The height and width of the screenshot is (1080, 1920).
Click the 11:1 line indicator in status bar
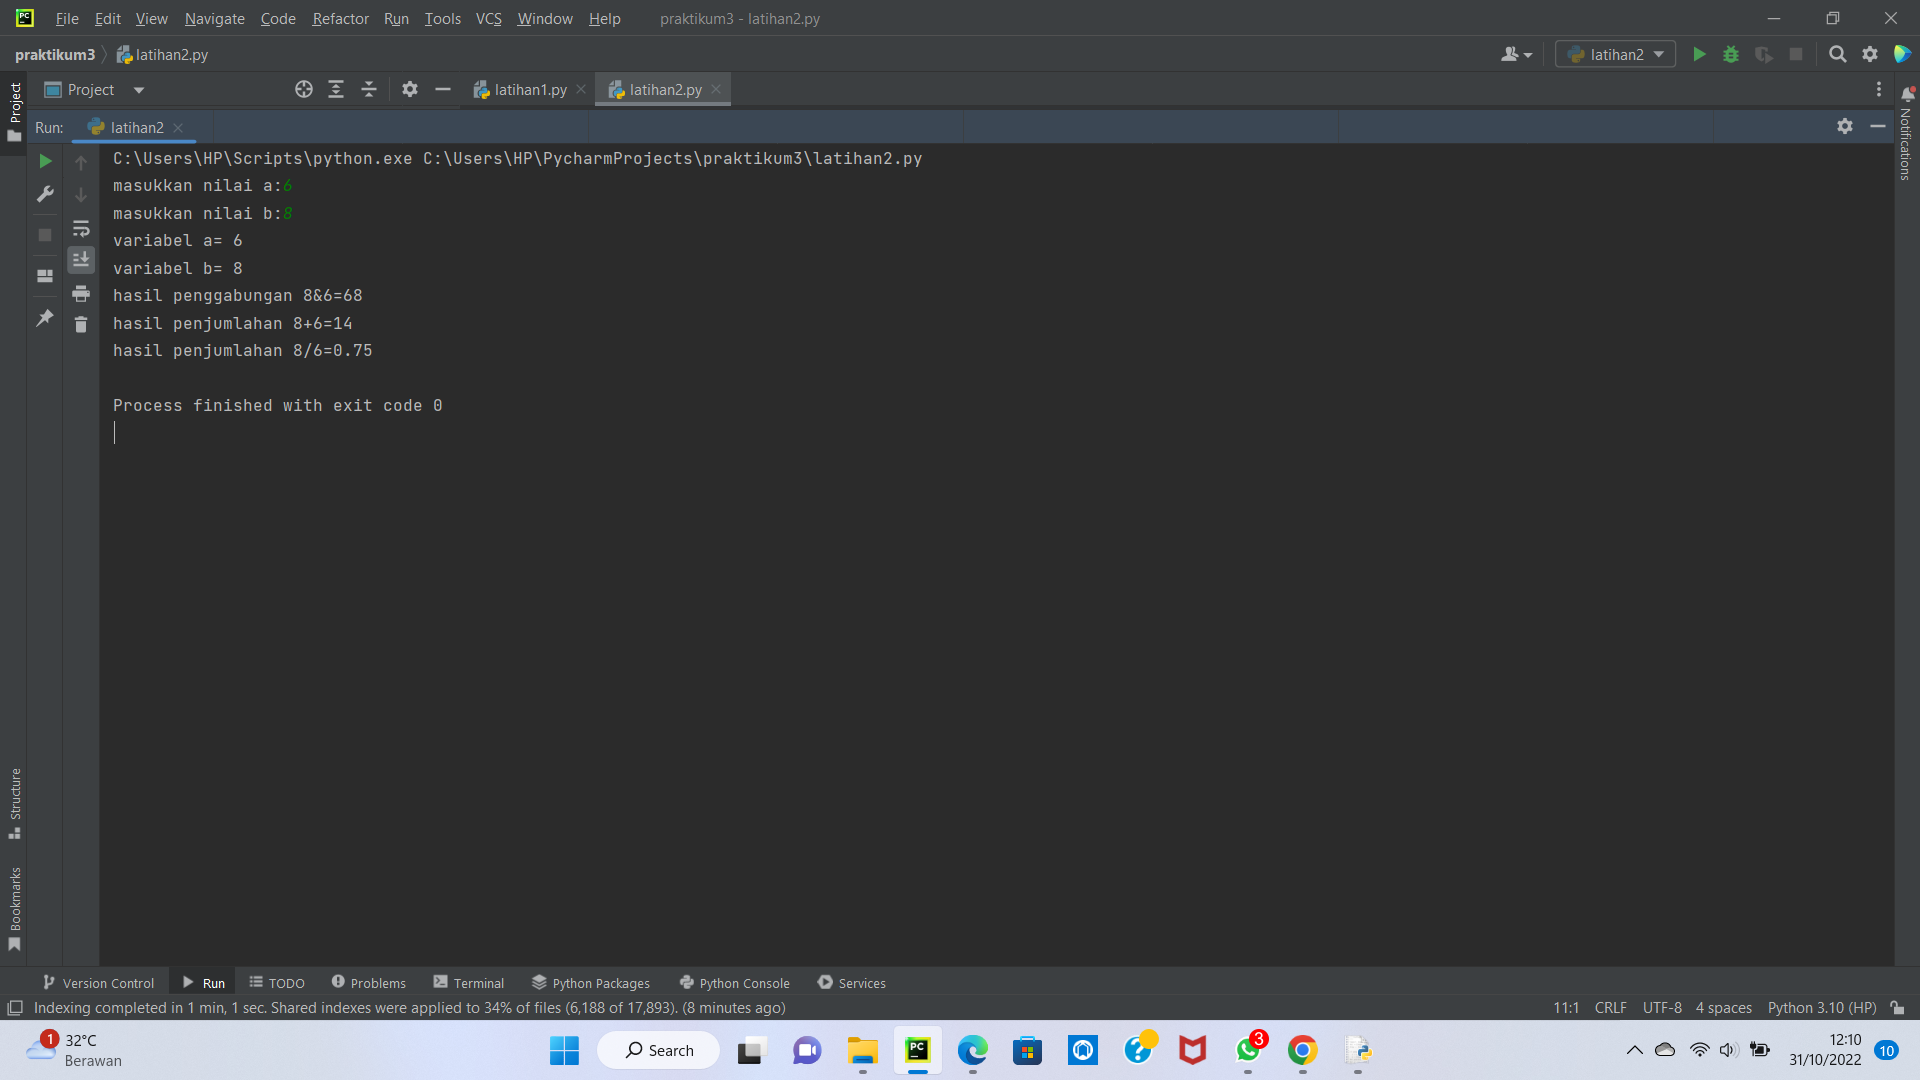1566,1008
